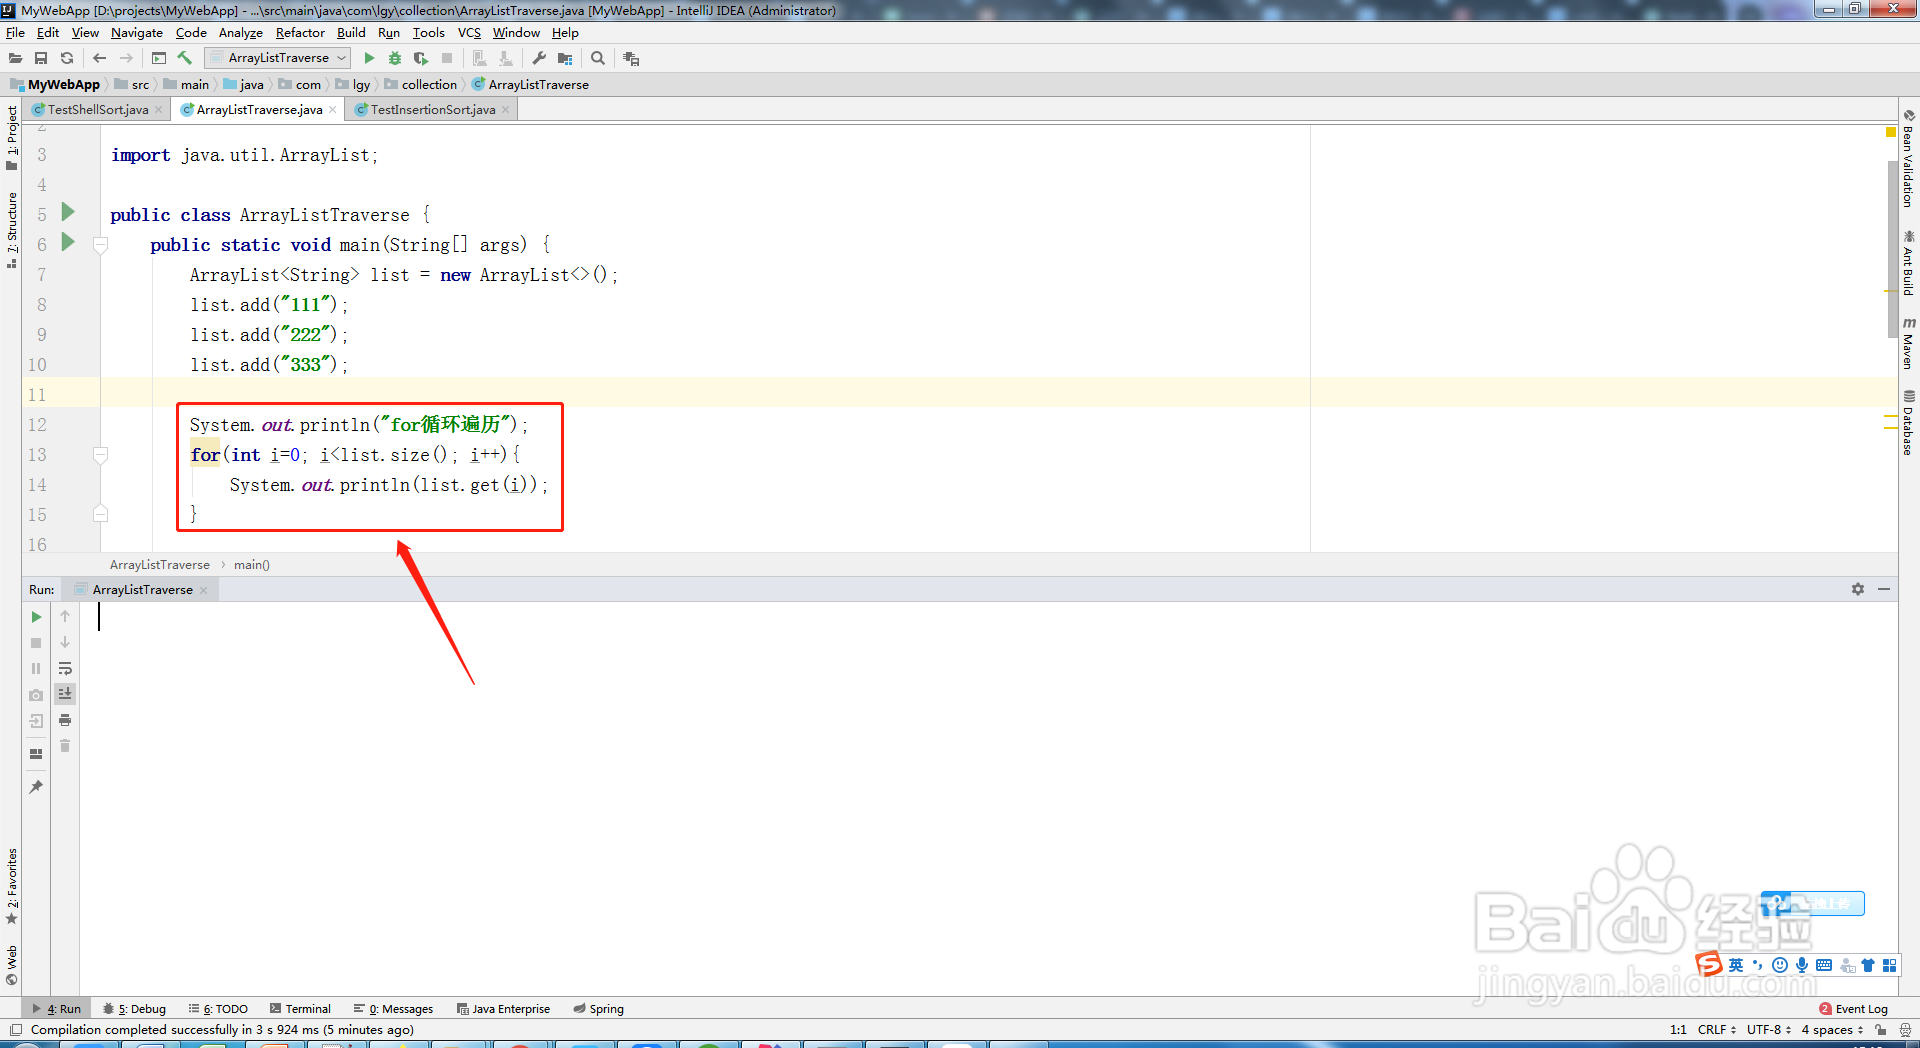The height and width of the screenshot is (1048, 1920).
Task: Collapse the for loop fold marker on line 13
Action: point(100,455)
